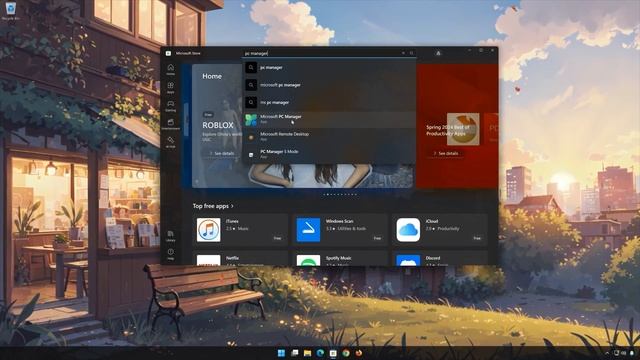
Task: Open the Gaming section in Store sidebar
Action: [171, 106]
